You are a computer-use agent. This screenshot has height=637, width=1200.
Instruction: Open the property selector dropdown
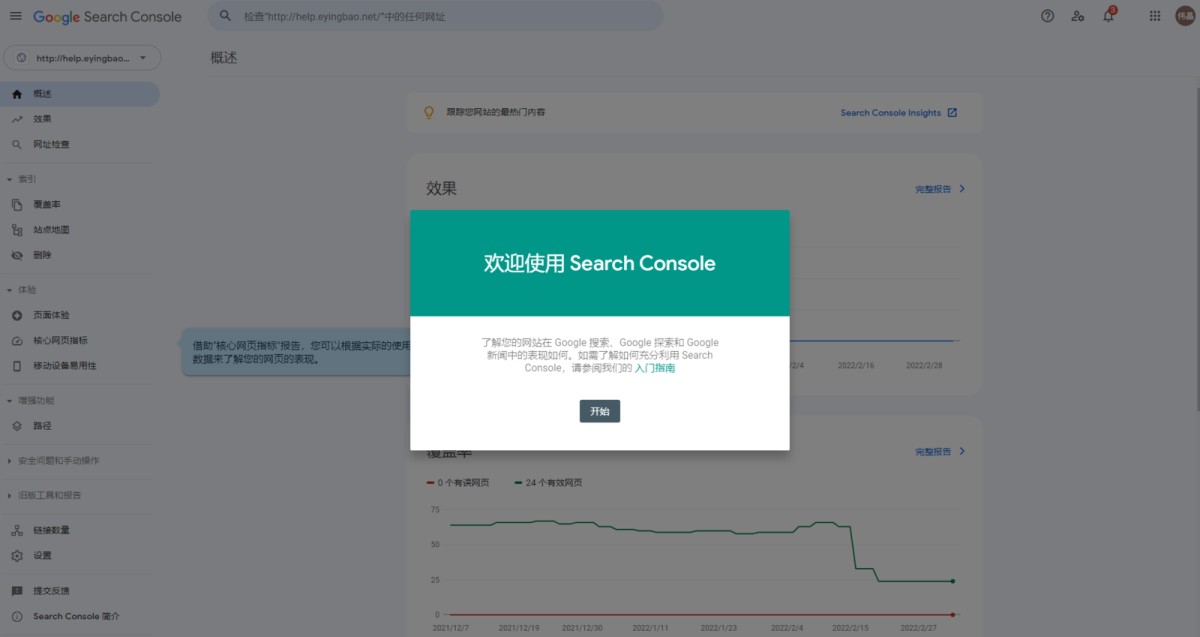pyautogui.click(x=81, y=58)
